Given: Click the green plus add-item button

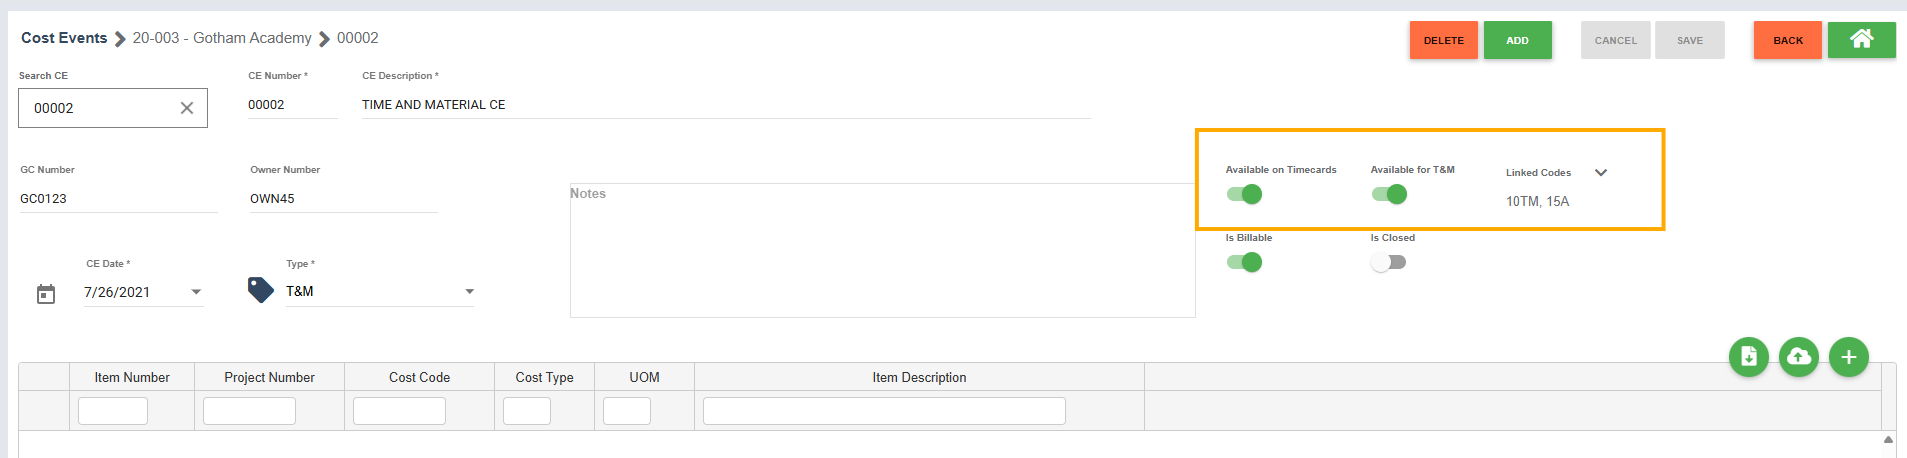Looking at the screenshot, I should 1848,357.
